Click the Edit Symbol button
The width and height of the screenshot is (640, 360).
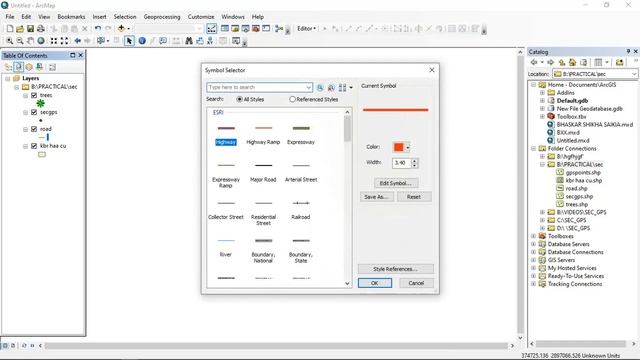click(396, 183)
